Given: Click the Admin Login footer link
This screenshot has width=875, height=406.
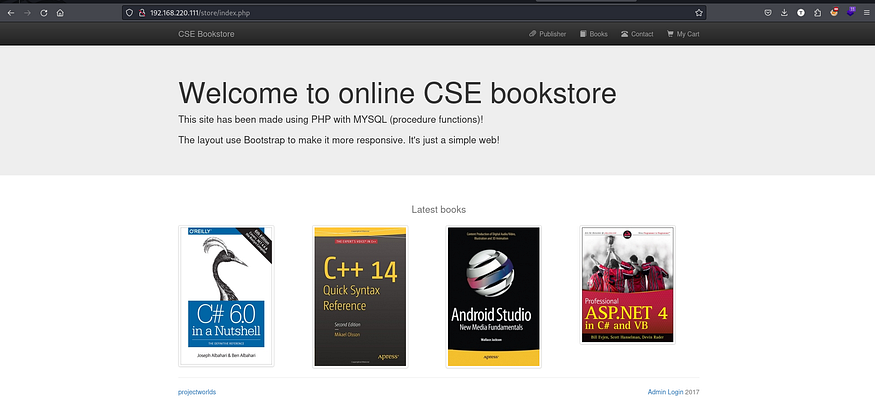Looking at the screenshot, I should (665, 392).
